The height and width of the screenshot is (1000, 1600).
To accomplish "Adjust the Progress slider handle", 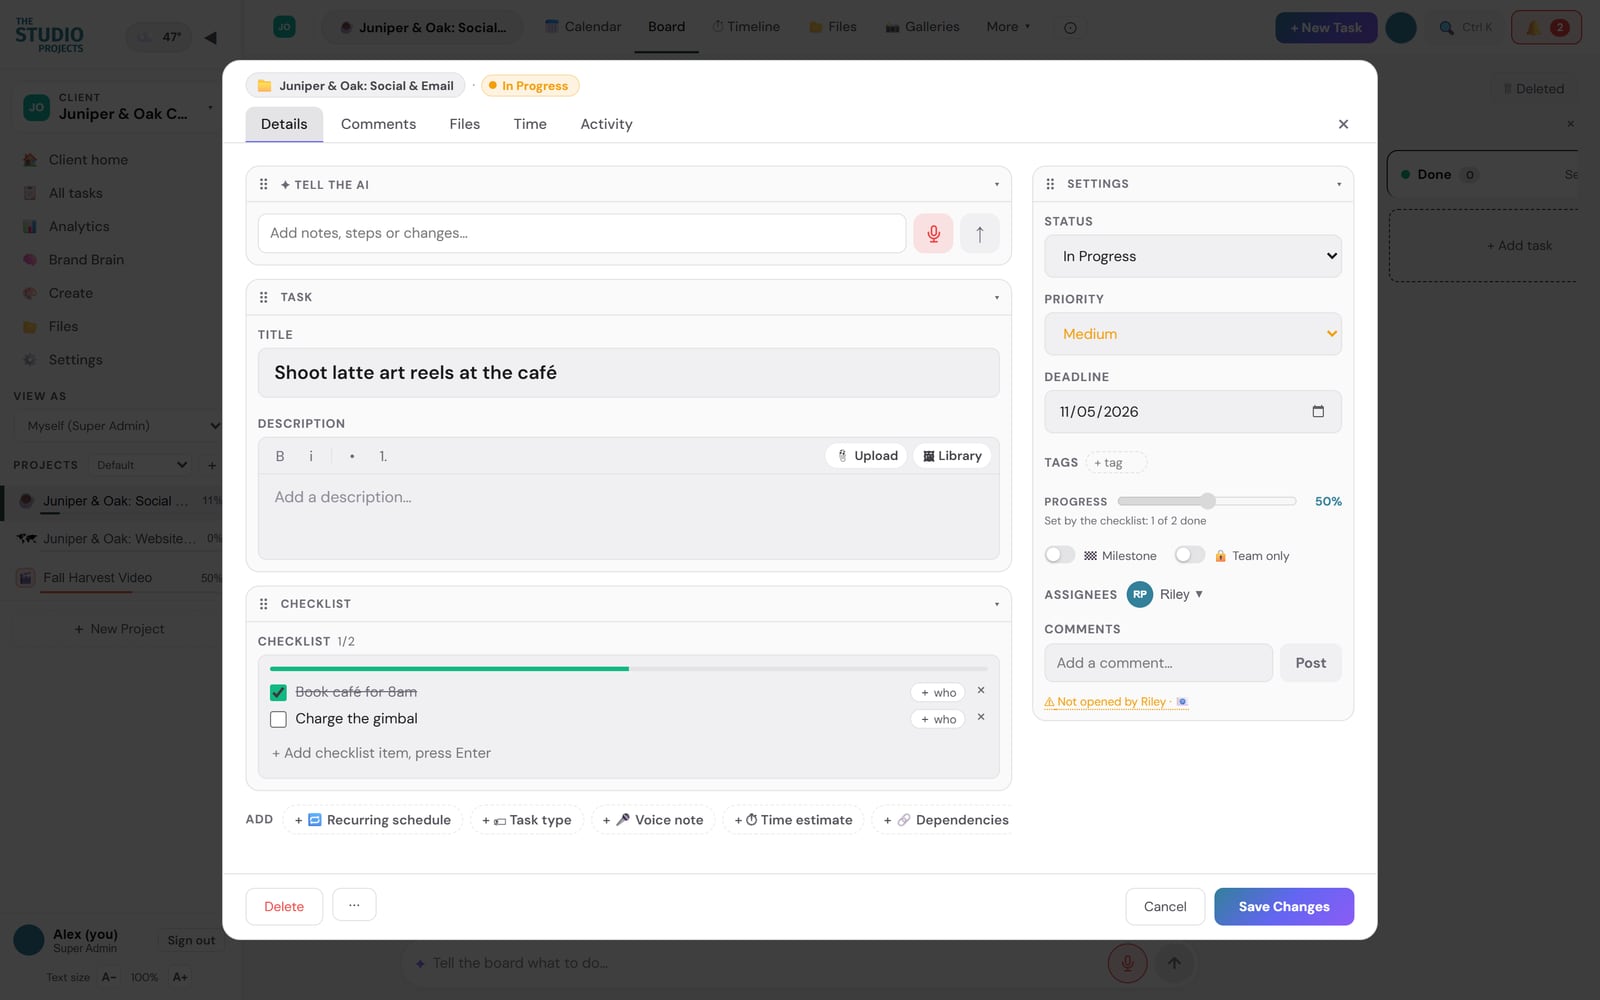I will (1207, 501).
